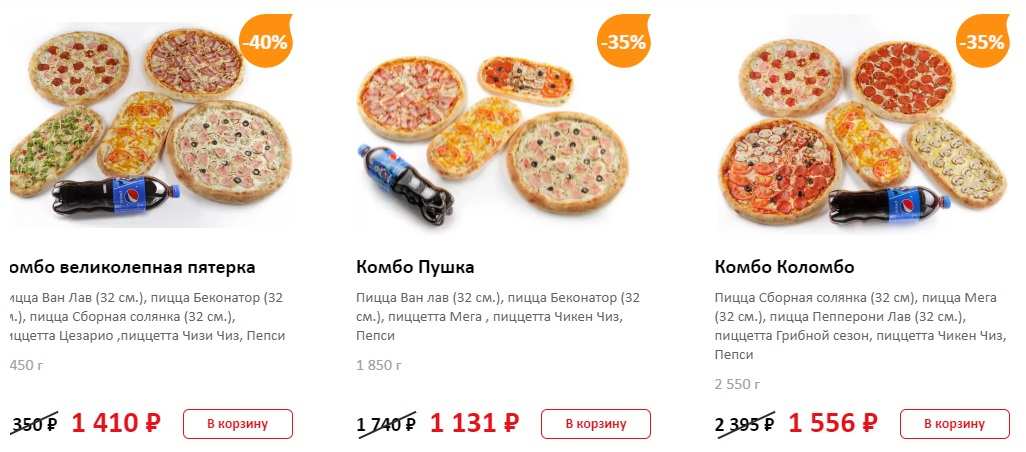This screenshot has height=452, width=1026.
Task: Click the -35% badge on Комбо Коломбо
Action: point(982,41)
